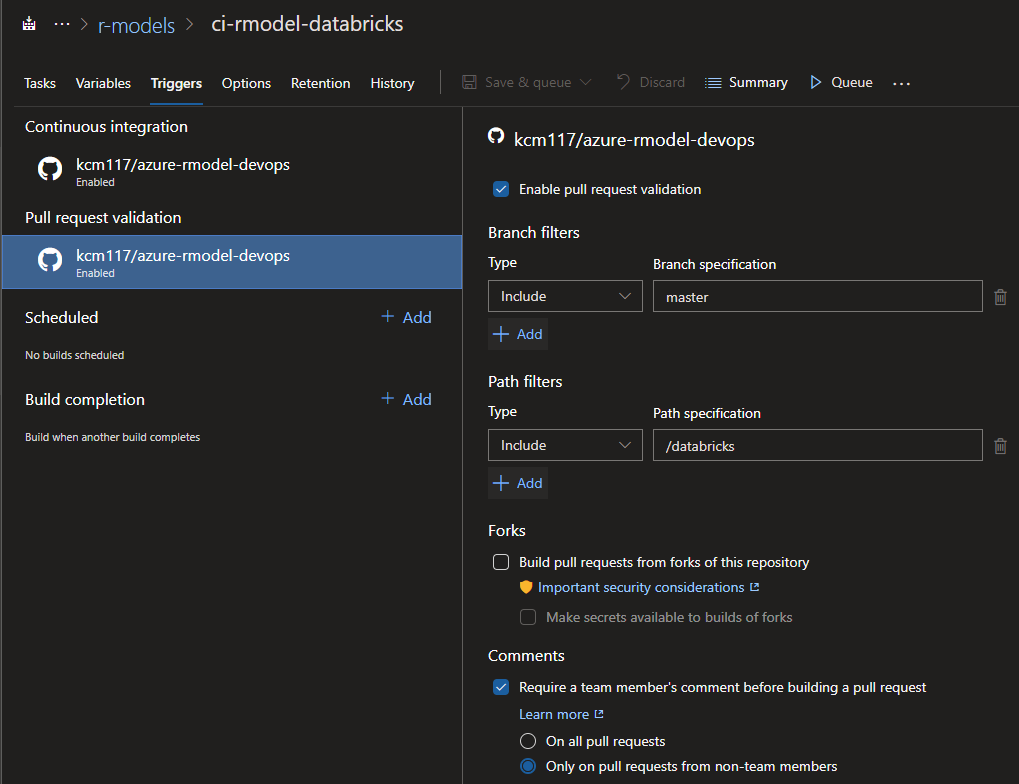Toggle Require a team member's comment checkbox
The width and height of the screenshot is (1019, 784).
pyautogui.click(x=501, y=687)
